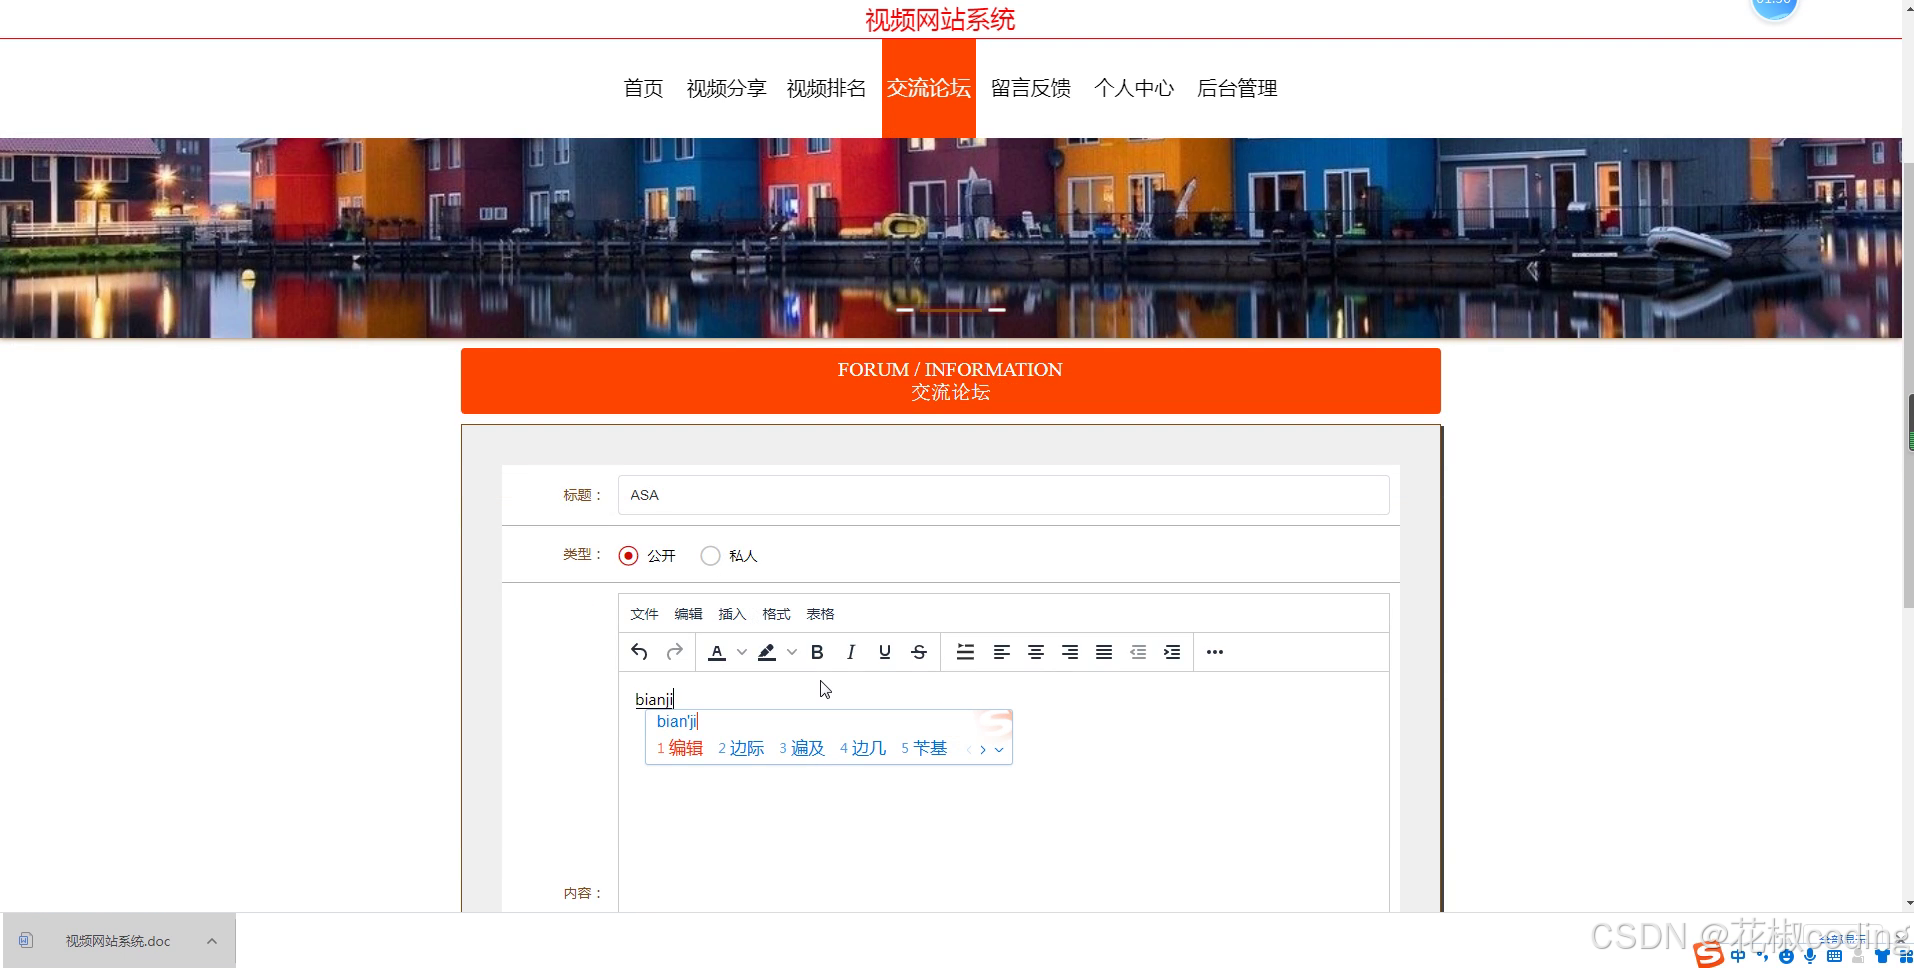Click the font color swatch icon
This screenshot has width=1914, height=968.
coord(718,651)
